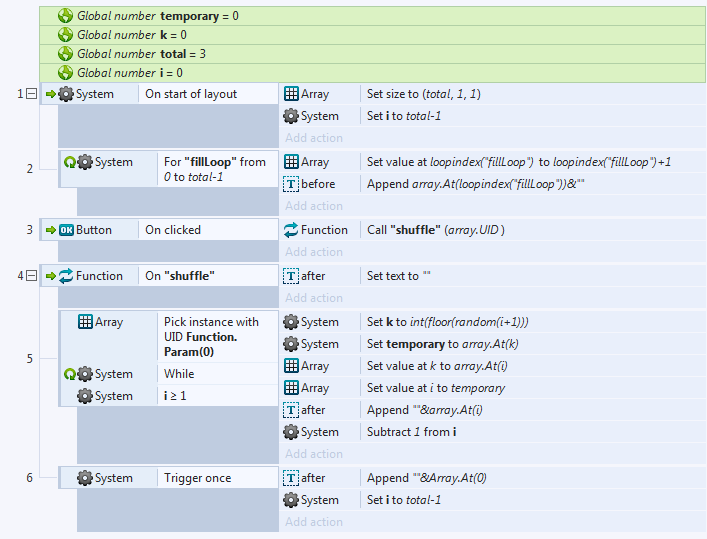
Task: Click the text object icon for Append array.At(loopindex) action
Action: 291,184
